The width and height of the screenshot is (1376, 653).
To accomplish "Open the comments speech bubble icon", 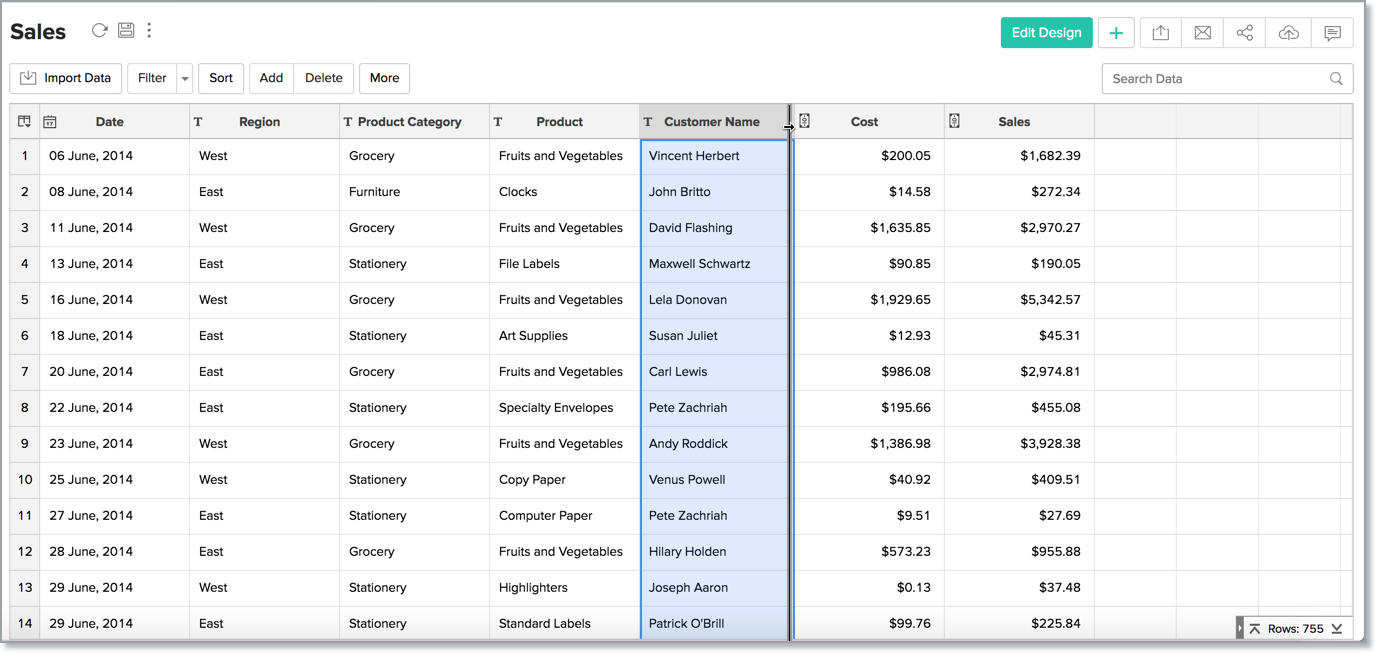I will 1332,33.
